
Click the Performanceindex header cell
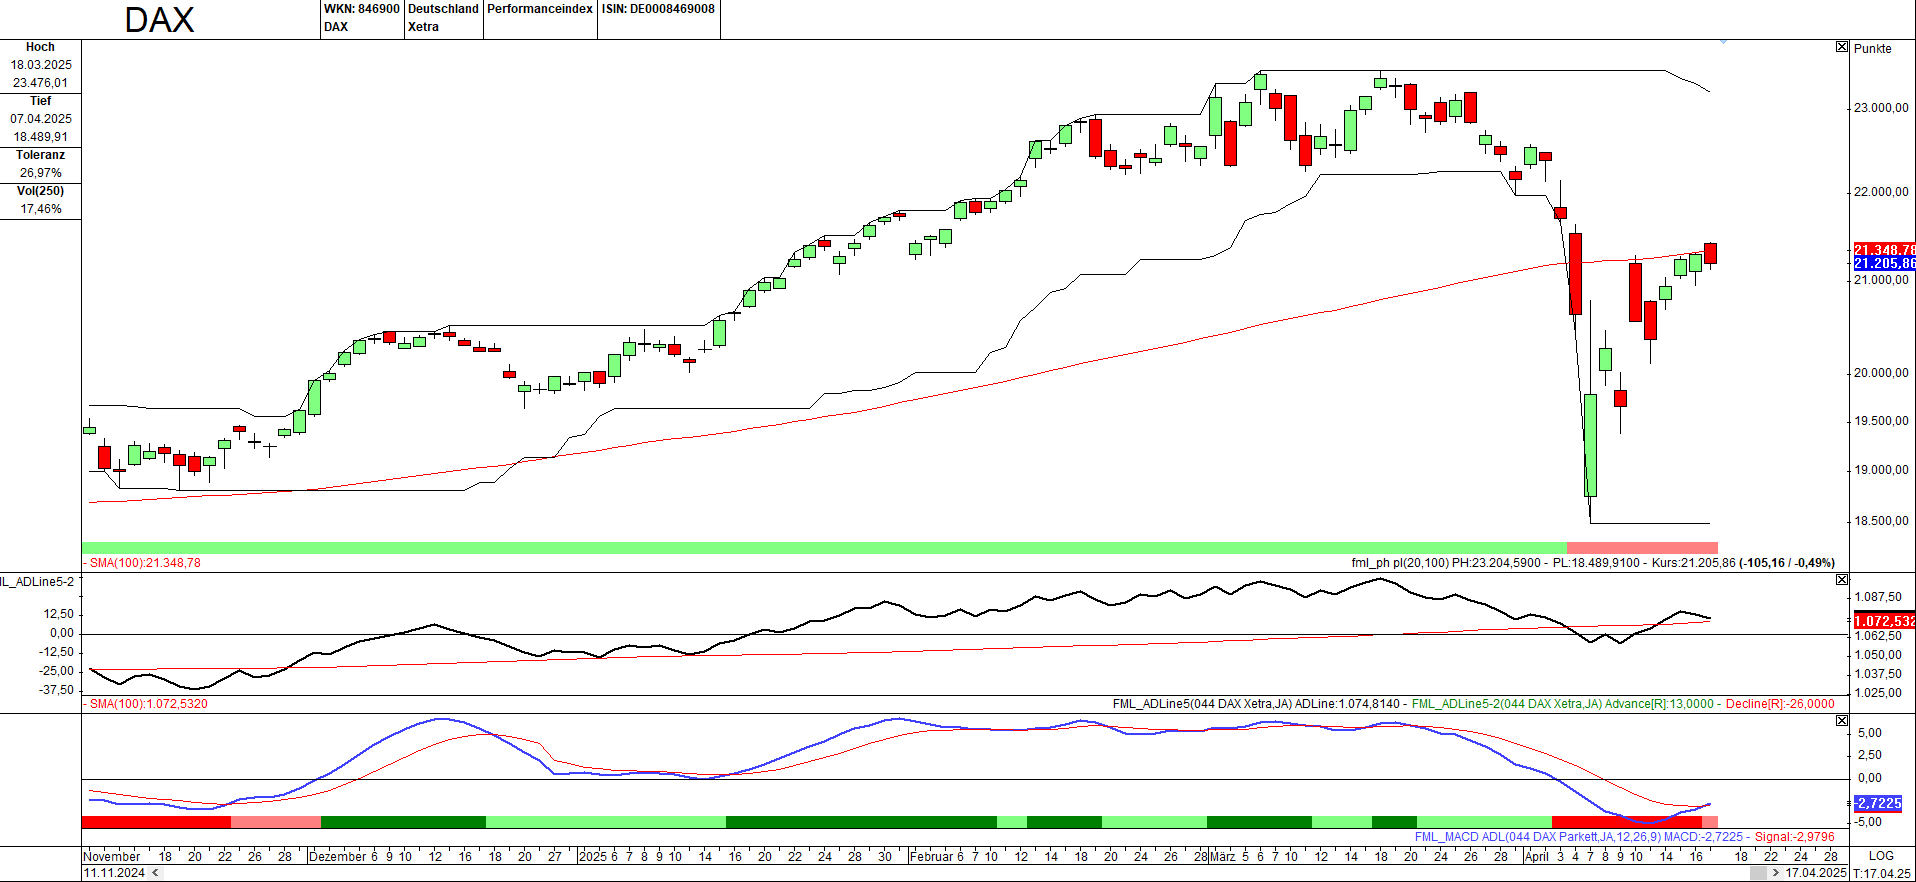point(540,9)
